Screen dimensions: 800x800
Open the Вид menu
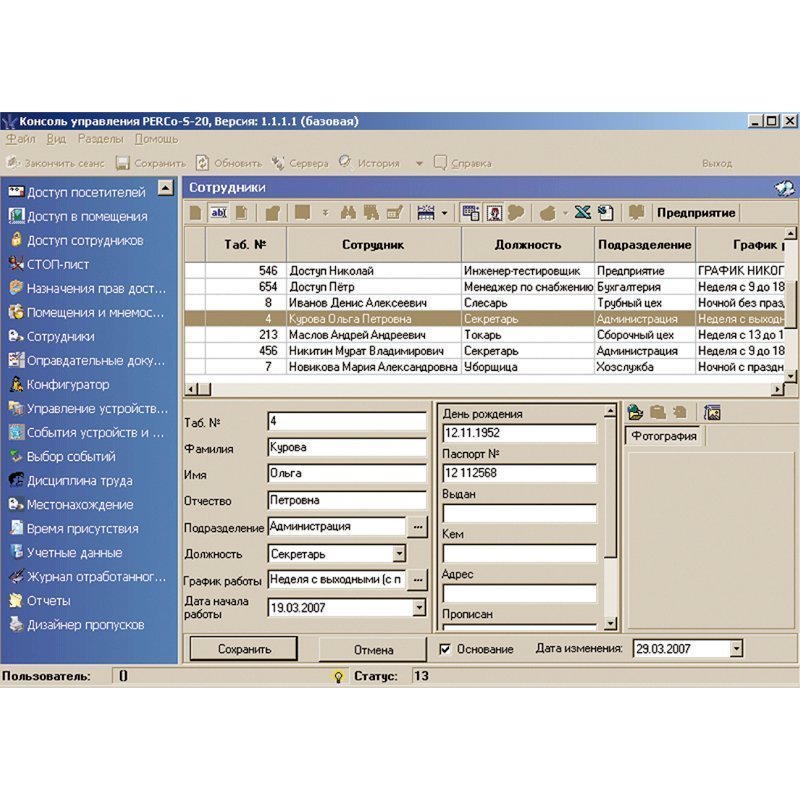pyautogui.click(x=56, y=139)
